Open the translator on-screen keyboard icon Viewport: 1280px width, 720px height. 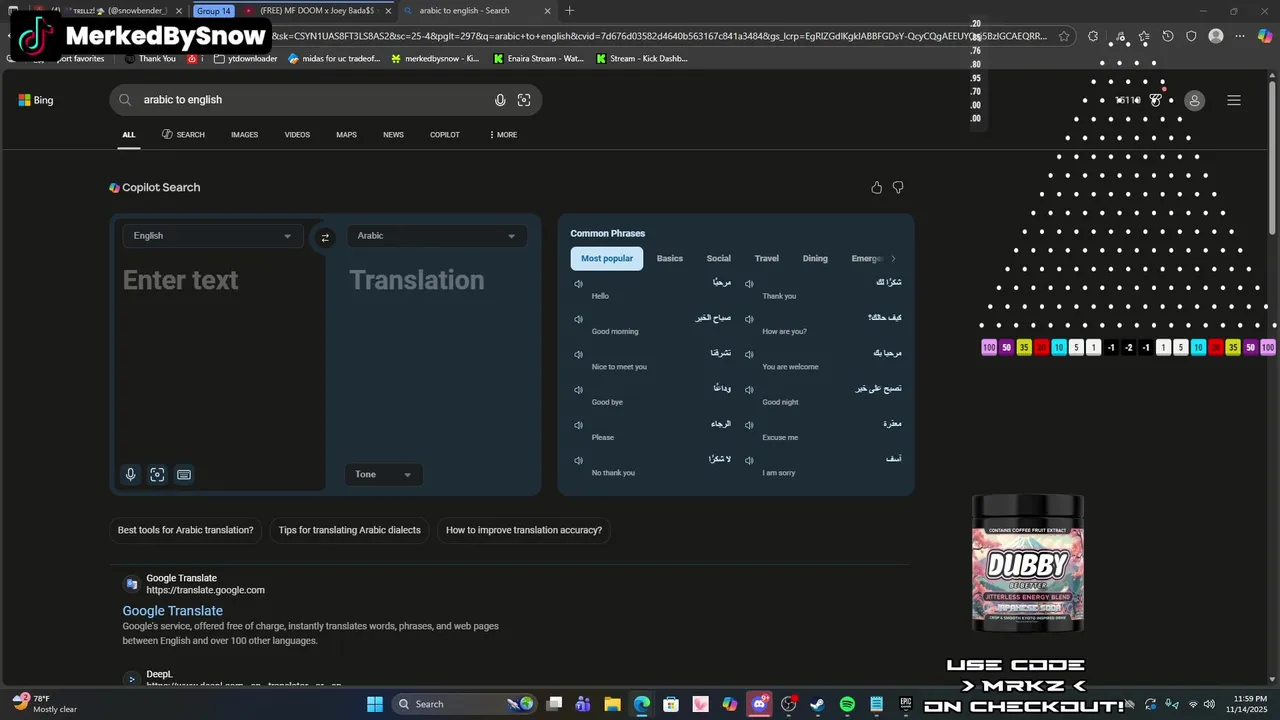[184, 475]
